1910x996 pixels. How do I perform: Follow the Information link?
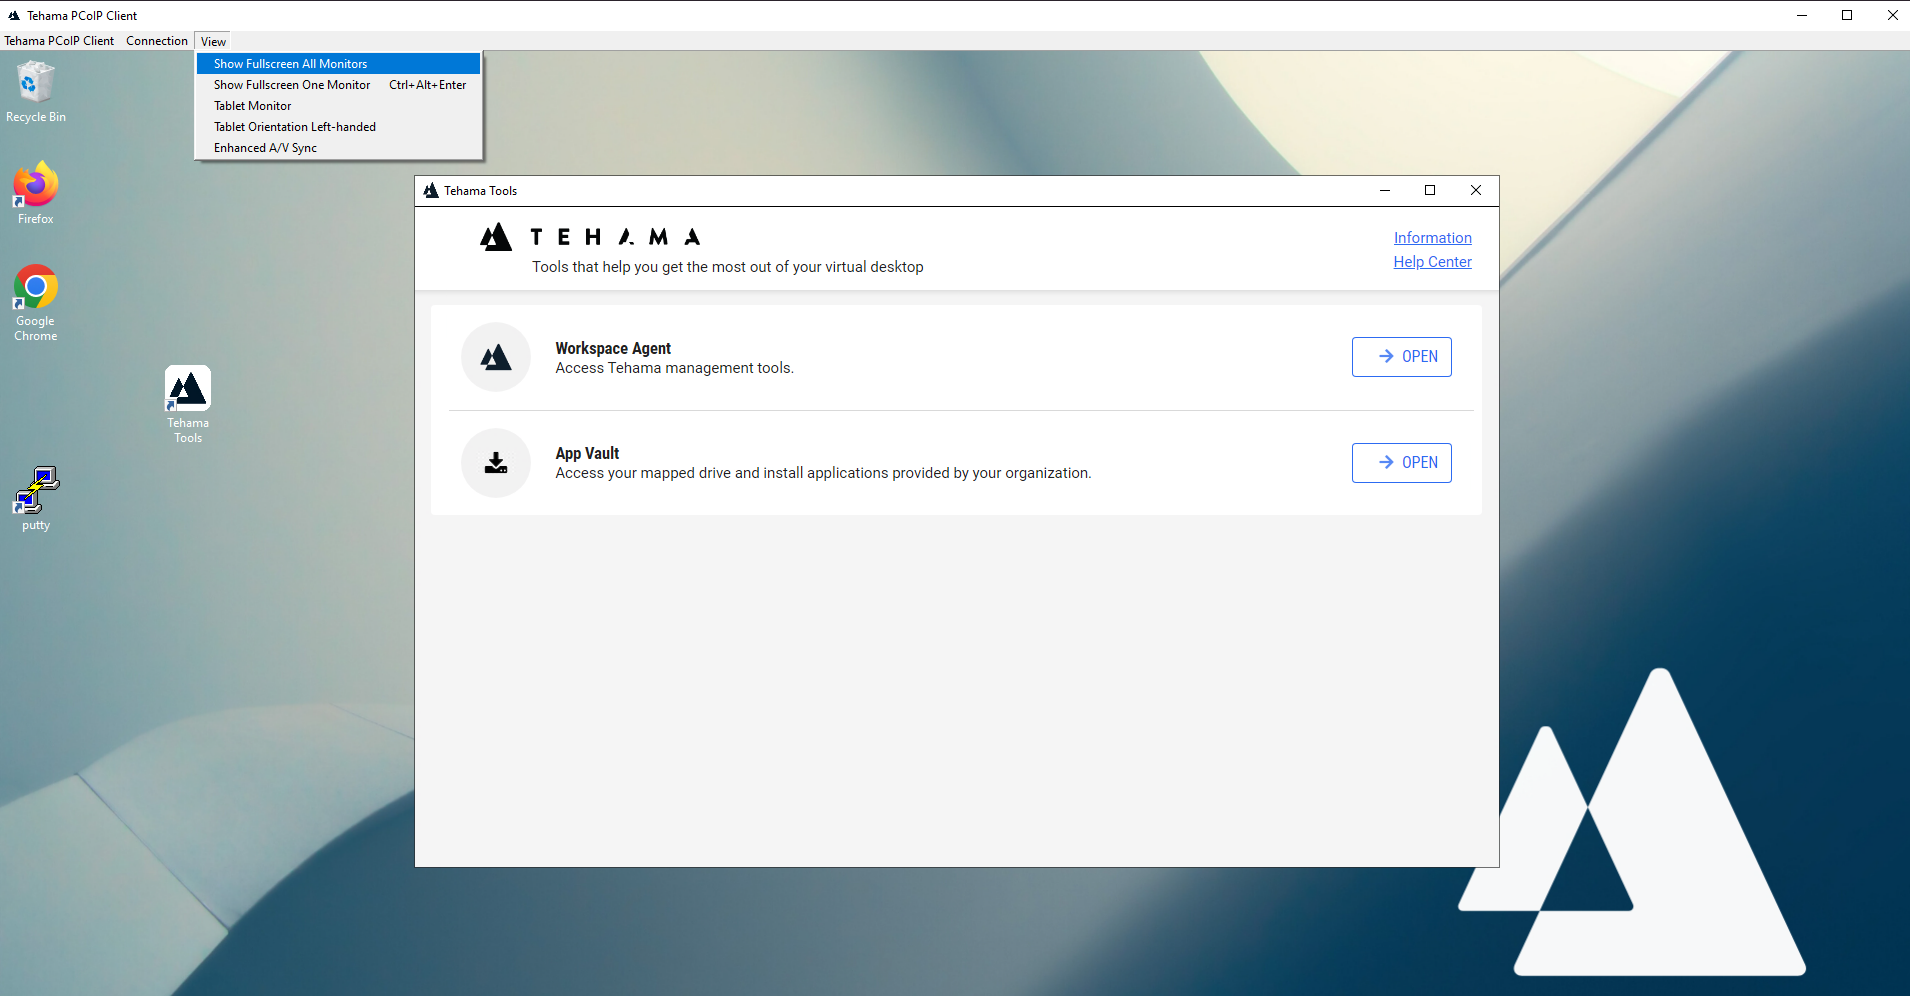[1433, 238]
